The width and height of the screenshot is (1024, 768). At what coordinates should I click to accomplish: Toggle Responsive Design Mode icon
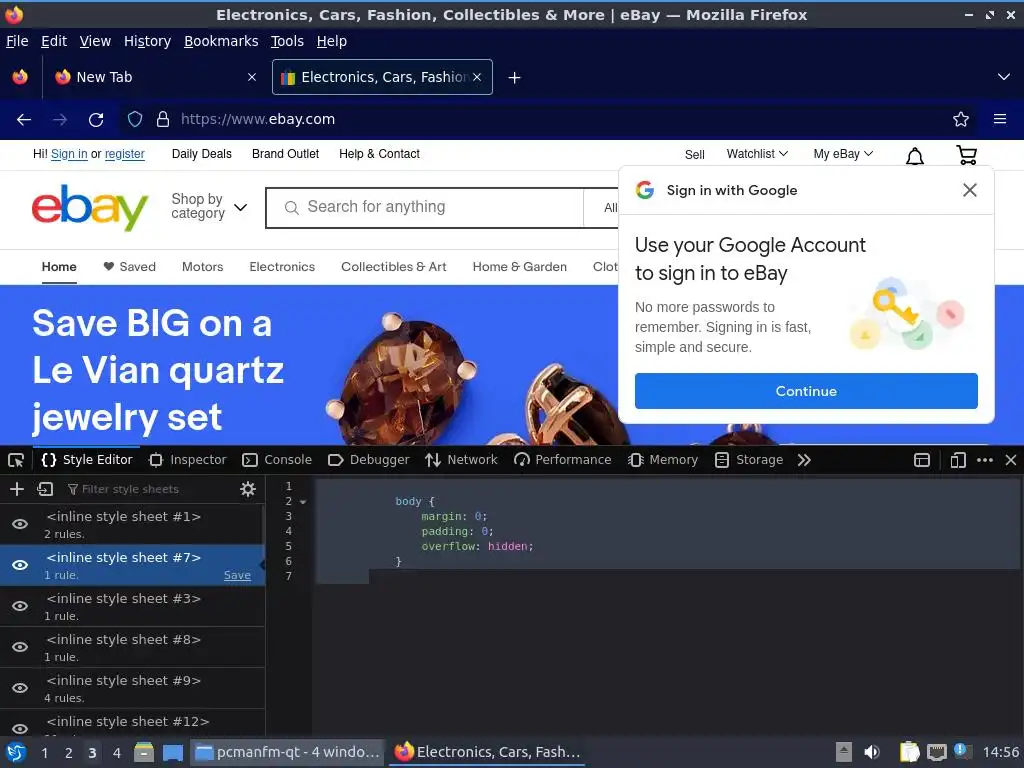(x=958, y=460)
